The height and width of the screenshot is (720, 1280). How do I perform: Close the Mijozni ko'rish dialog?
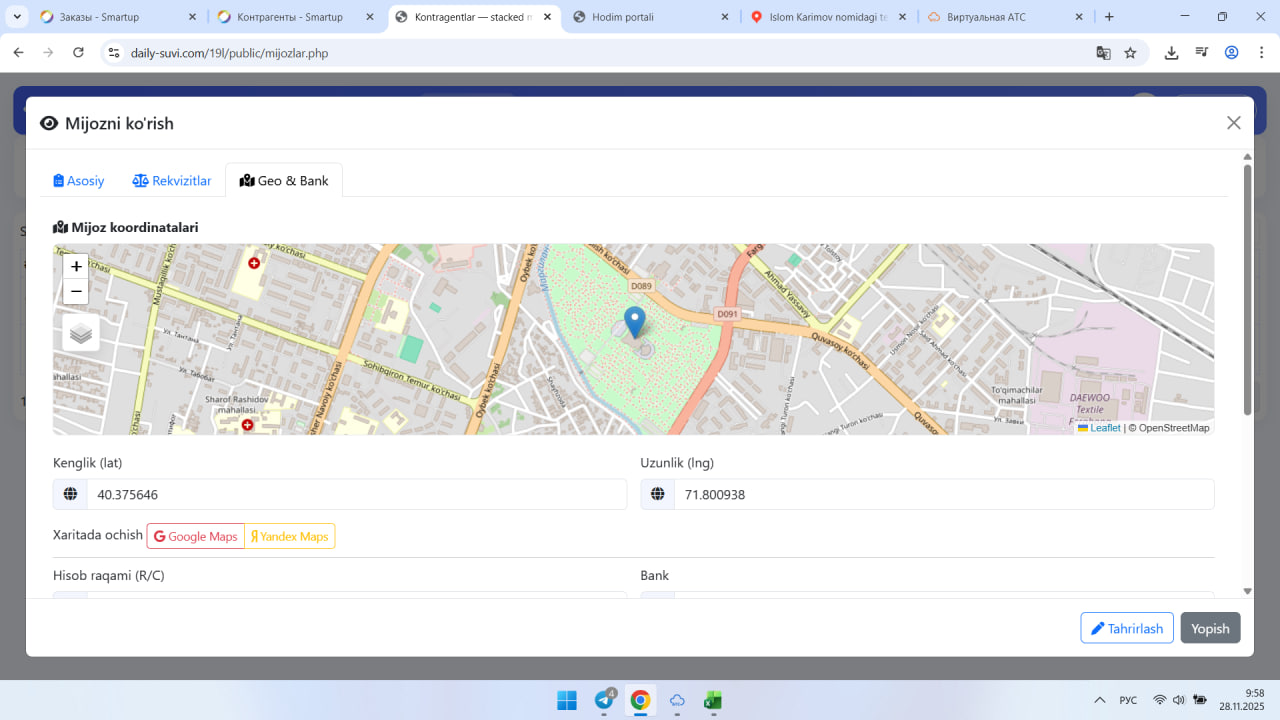[x=1233, y=123]
